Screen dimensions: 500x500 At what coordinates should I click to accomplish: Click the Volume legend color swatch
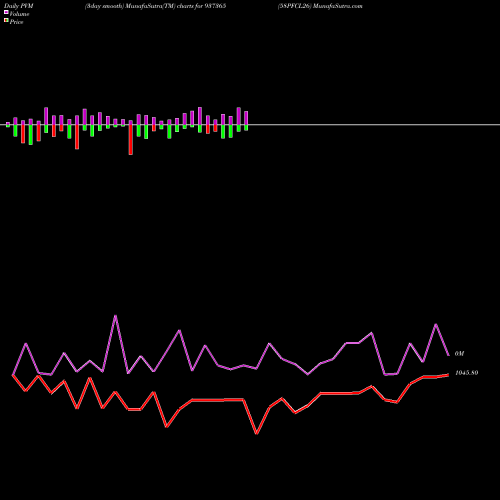click(x=6, y=13)
